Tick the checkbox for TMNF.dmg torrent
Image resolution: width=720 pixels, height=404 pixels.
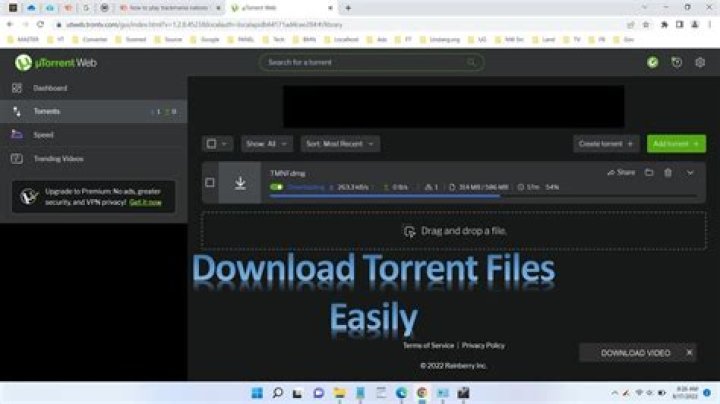tap(210, 183)
